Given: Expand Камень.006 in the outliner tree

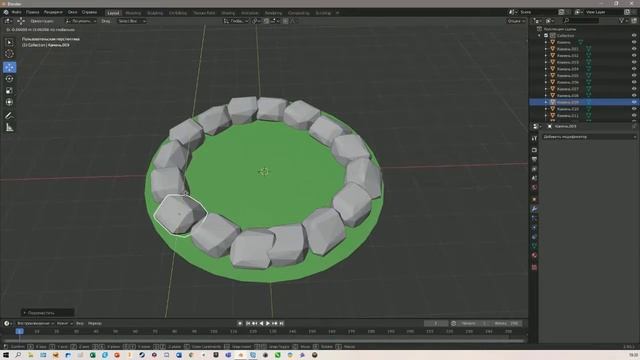Looking at the screenshot, I should click(546, 82).
